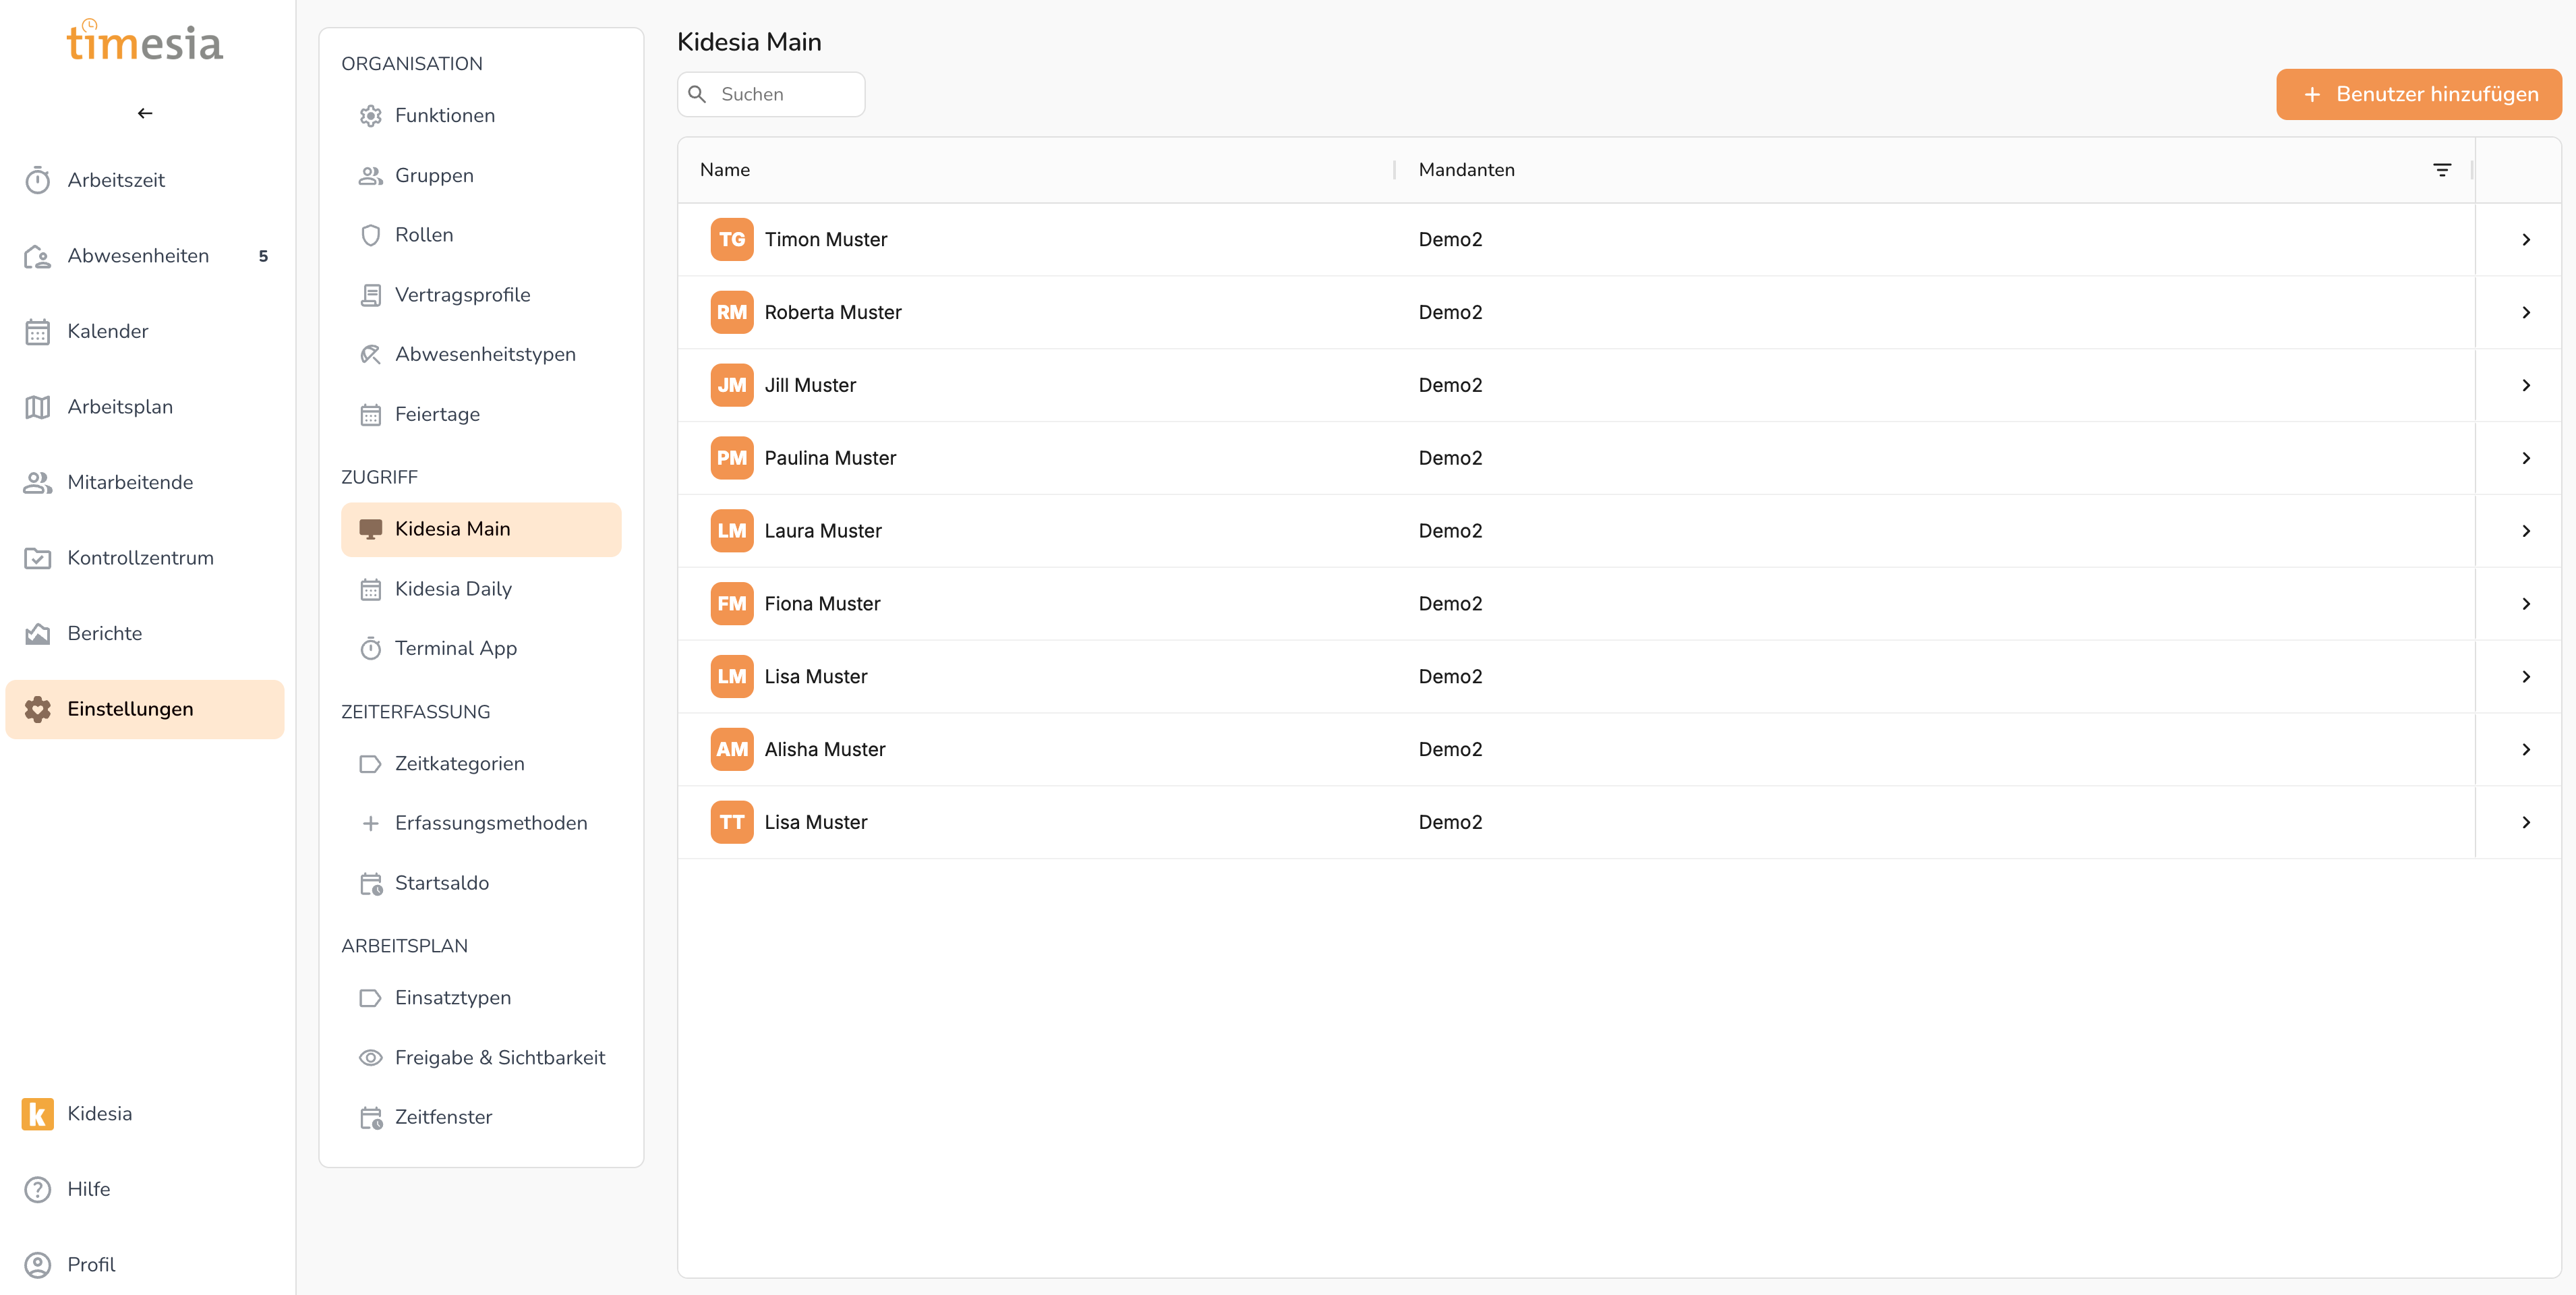Viewport: 2576px width, 1295px height.
Task: Click the Kalender calendar icon
Action: 37,332
